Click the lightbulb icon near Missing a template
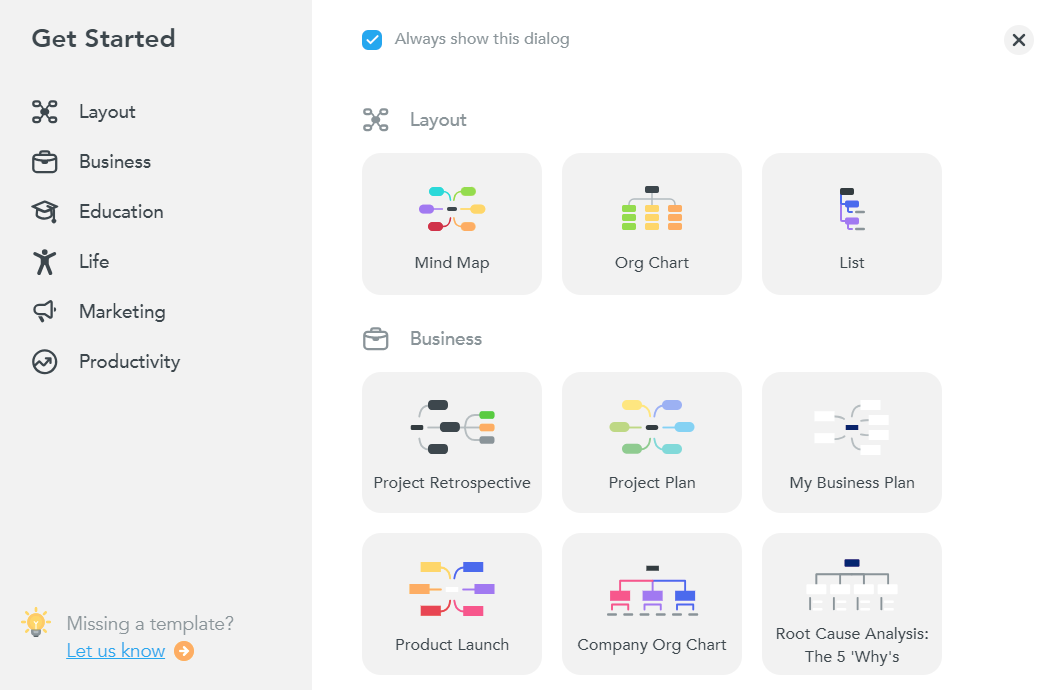Screen dimensions: 1057x690 pos(37,623)
